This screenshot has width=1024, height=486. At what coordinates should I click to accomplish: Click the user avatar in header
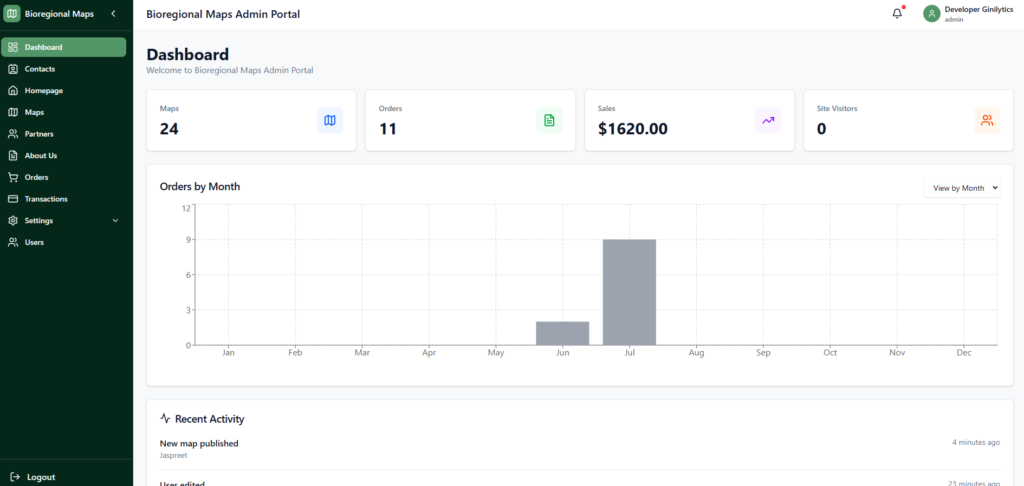[x=931, y=14]
